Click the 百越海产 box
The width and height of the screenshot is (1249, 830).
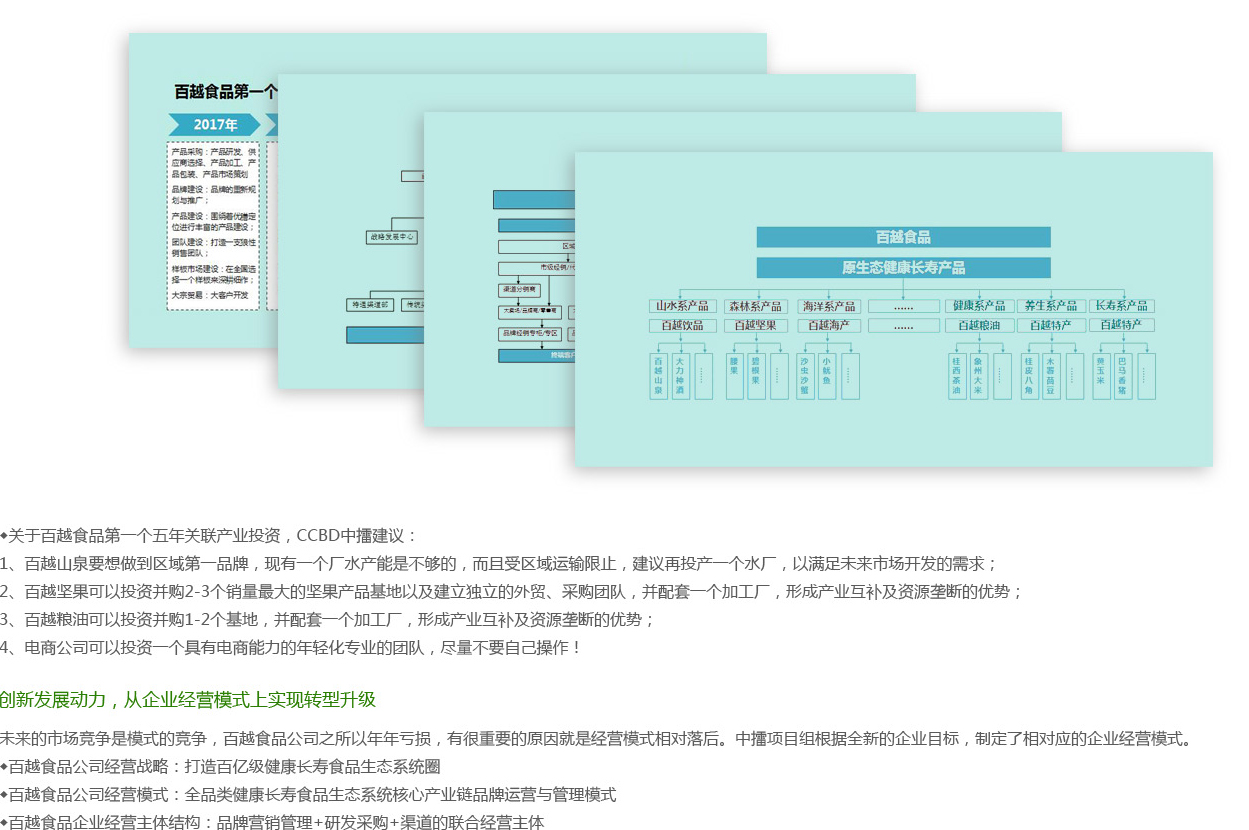pos(829,325)
